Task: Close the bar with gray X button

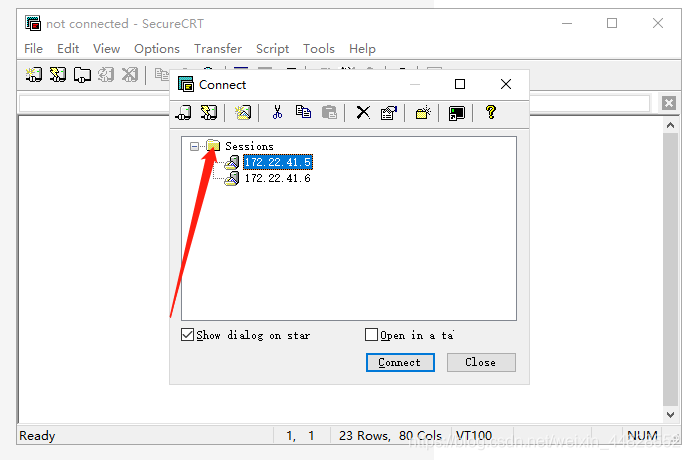Action: point(669,103)
